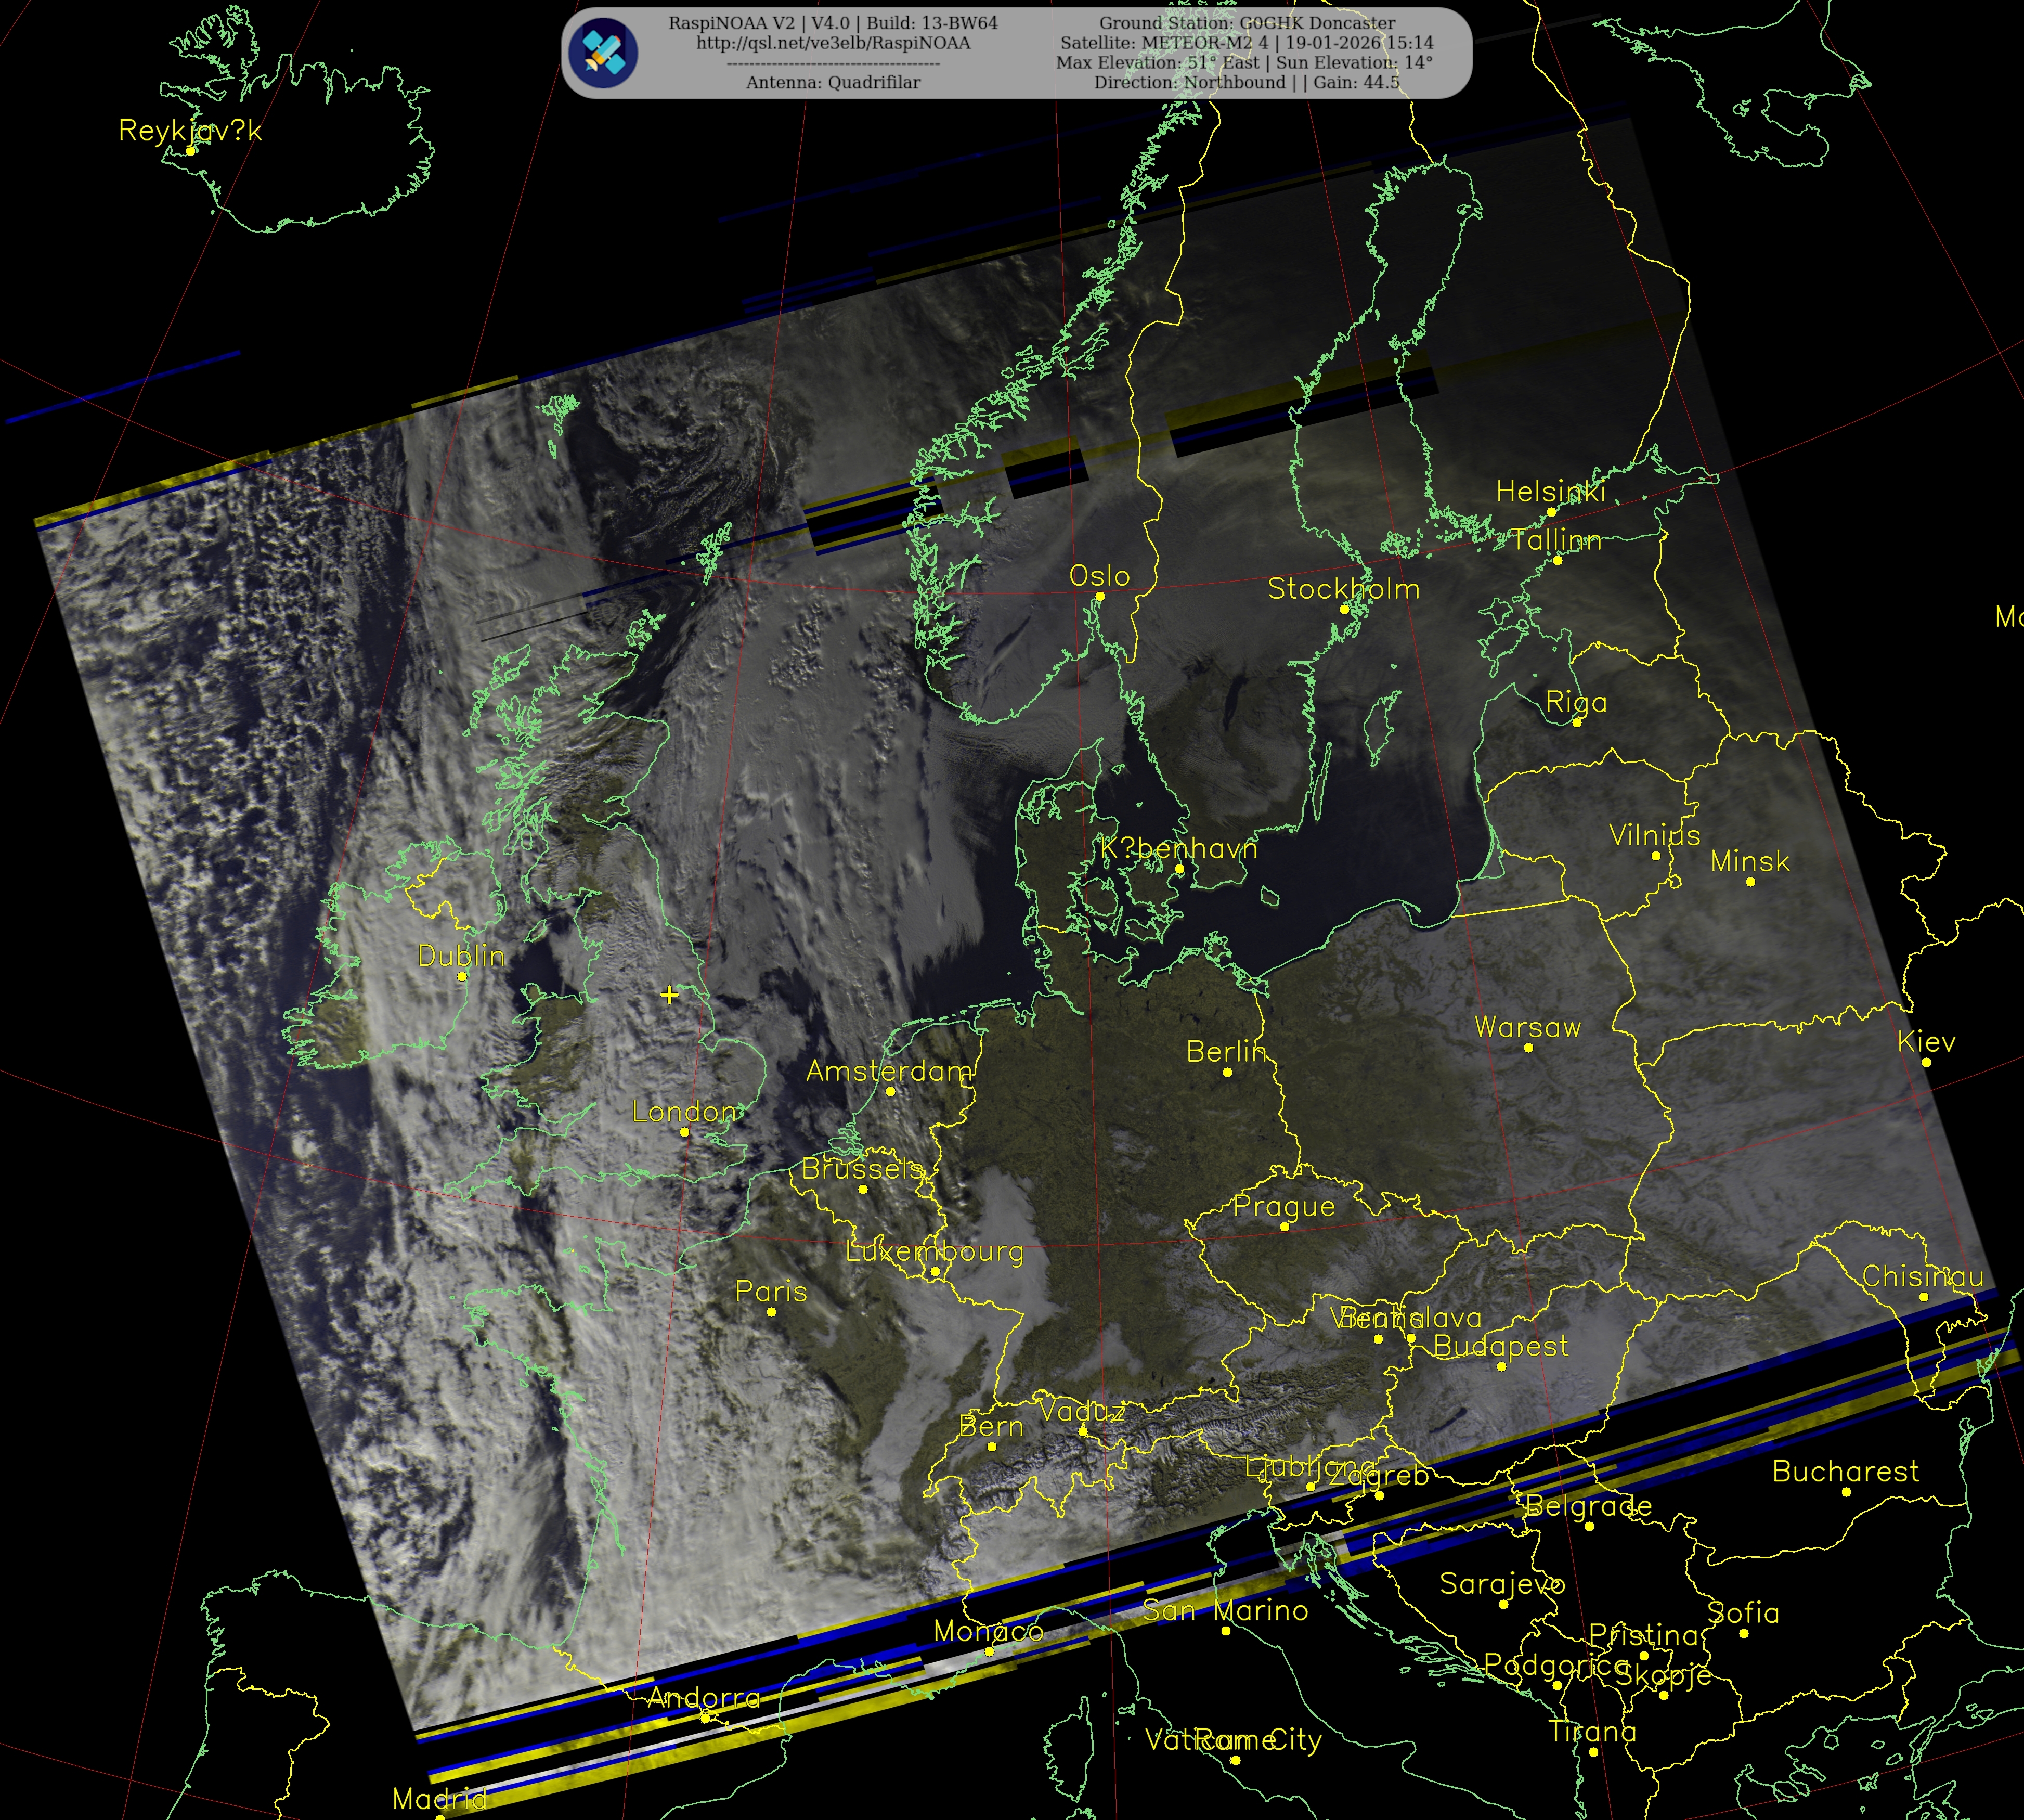Click the Ground Station G0GHK Doncaster text

1247,23
